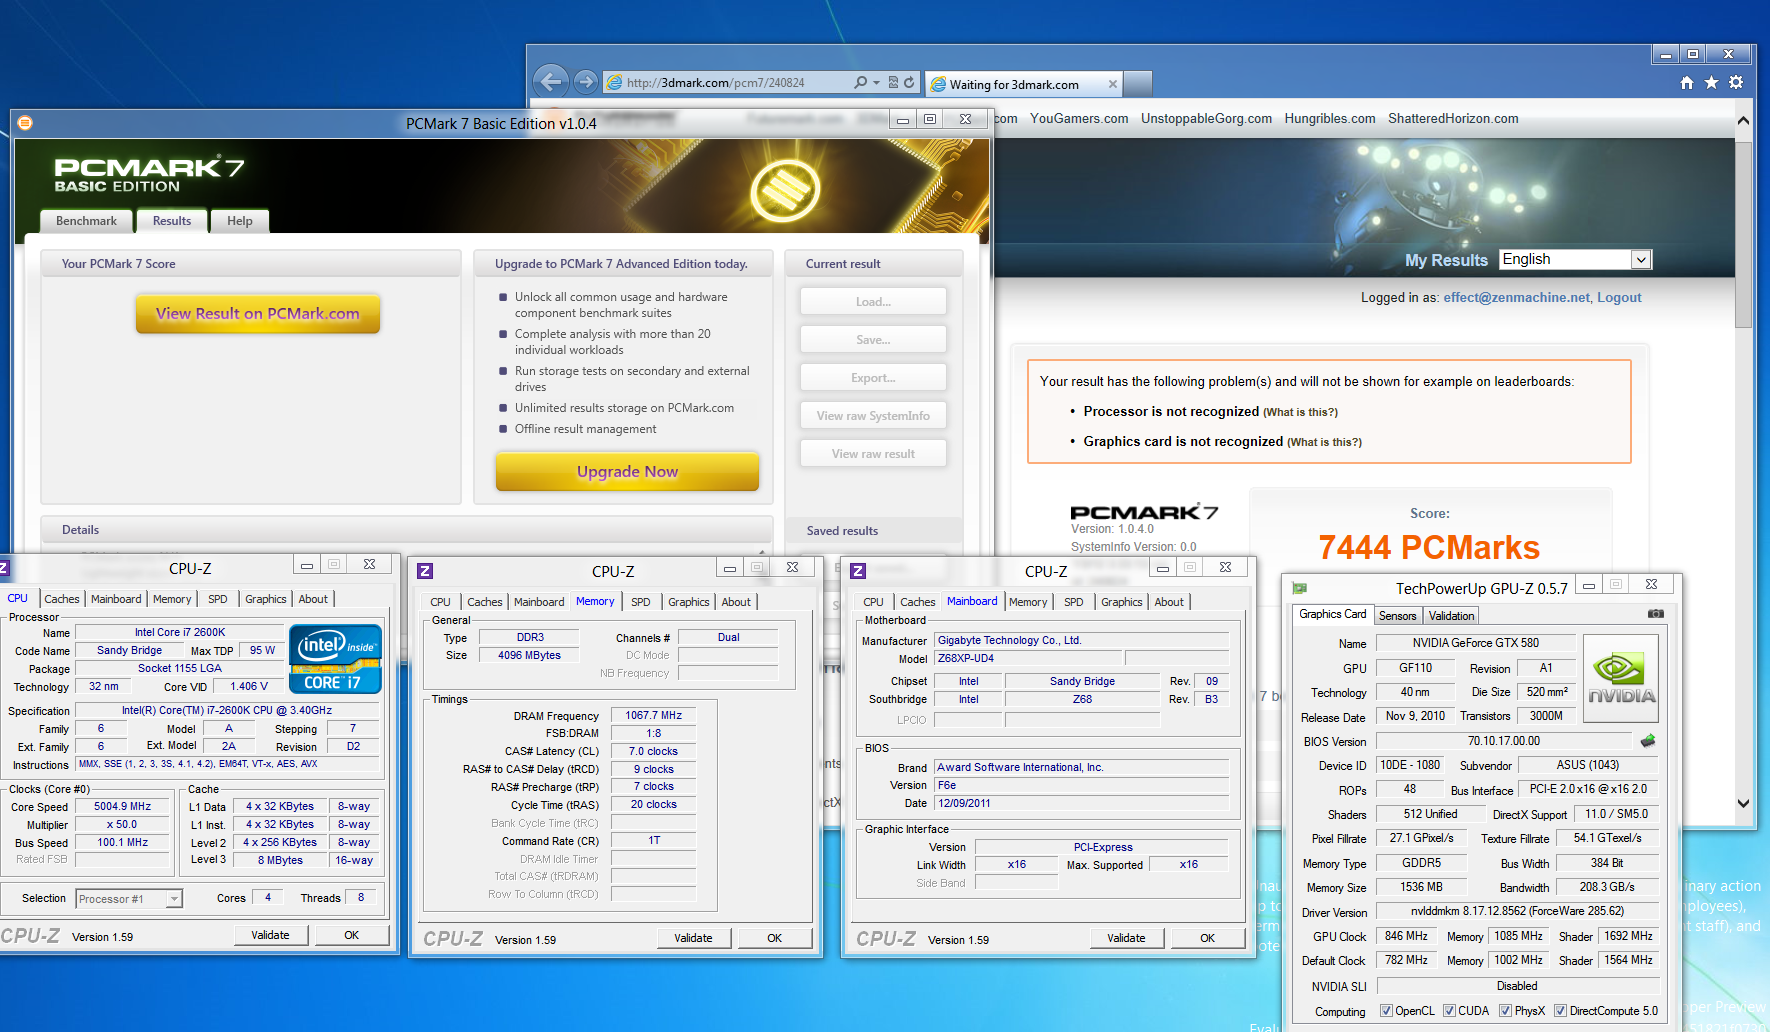Image resolution: width=1770 pixels, height=1032 pixels.
Task: Open the English language dropdown
Action: tap(1576, 260)
